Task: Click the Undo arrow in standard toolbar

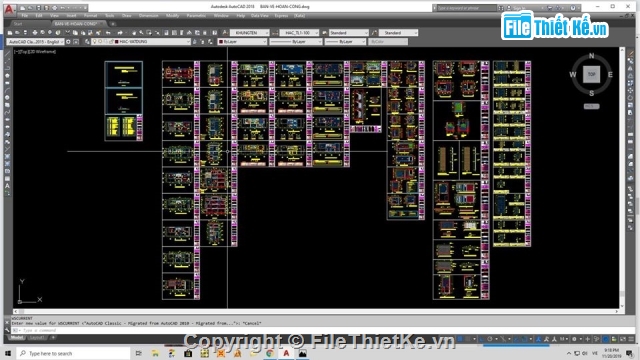Action: click(109, 33)
